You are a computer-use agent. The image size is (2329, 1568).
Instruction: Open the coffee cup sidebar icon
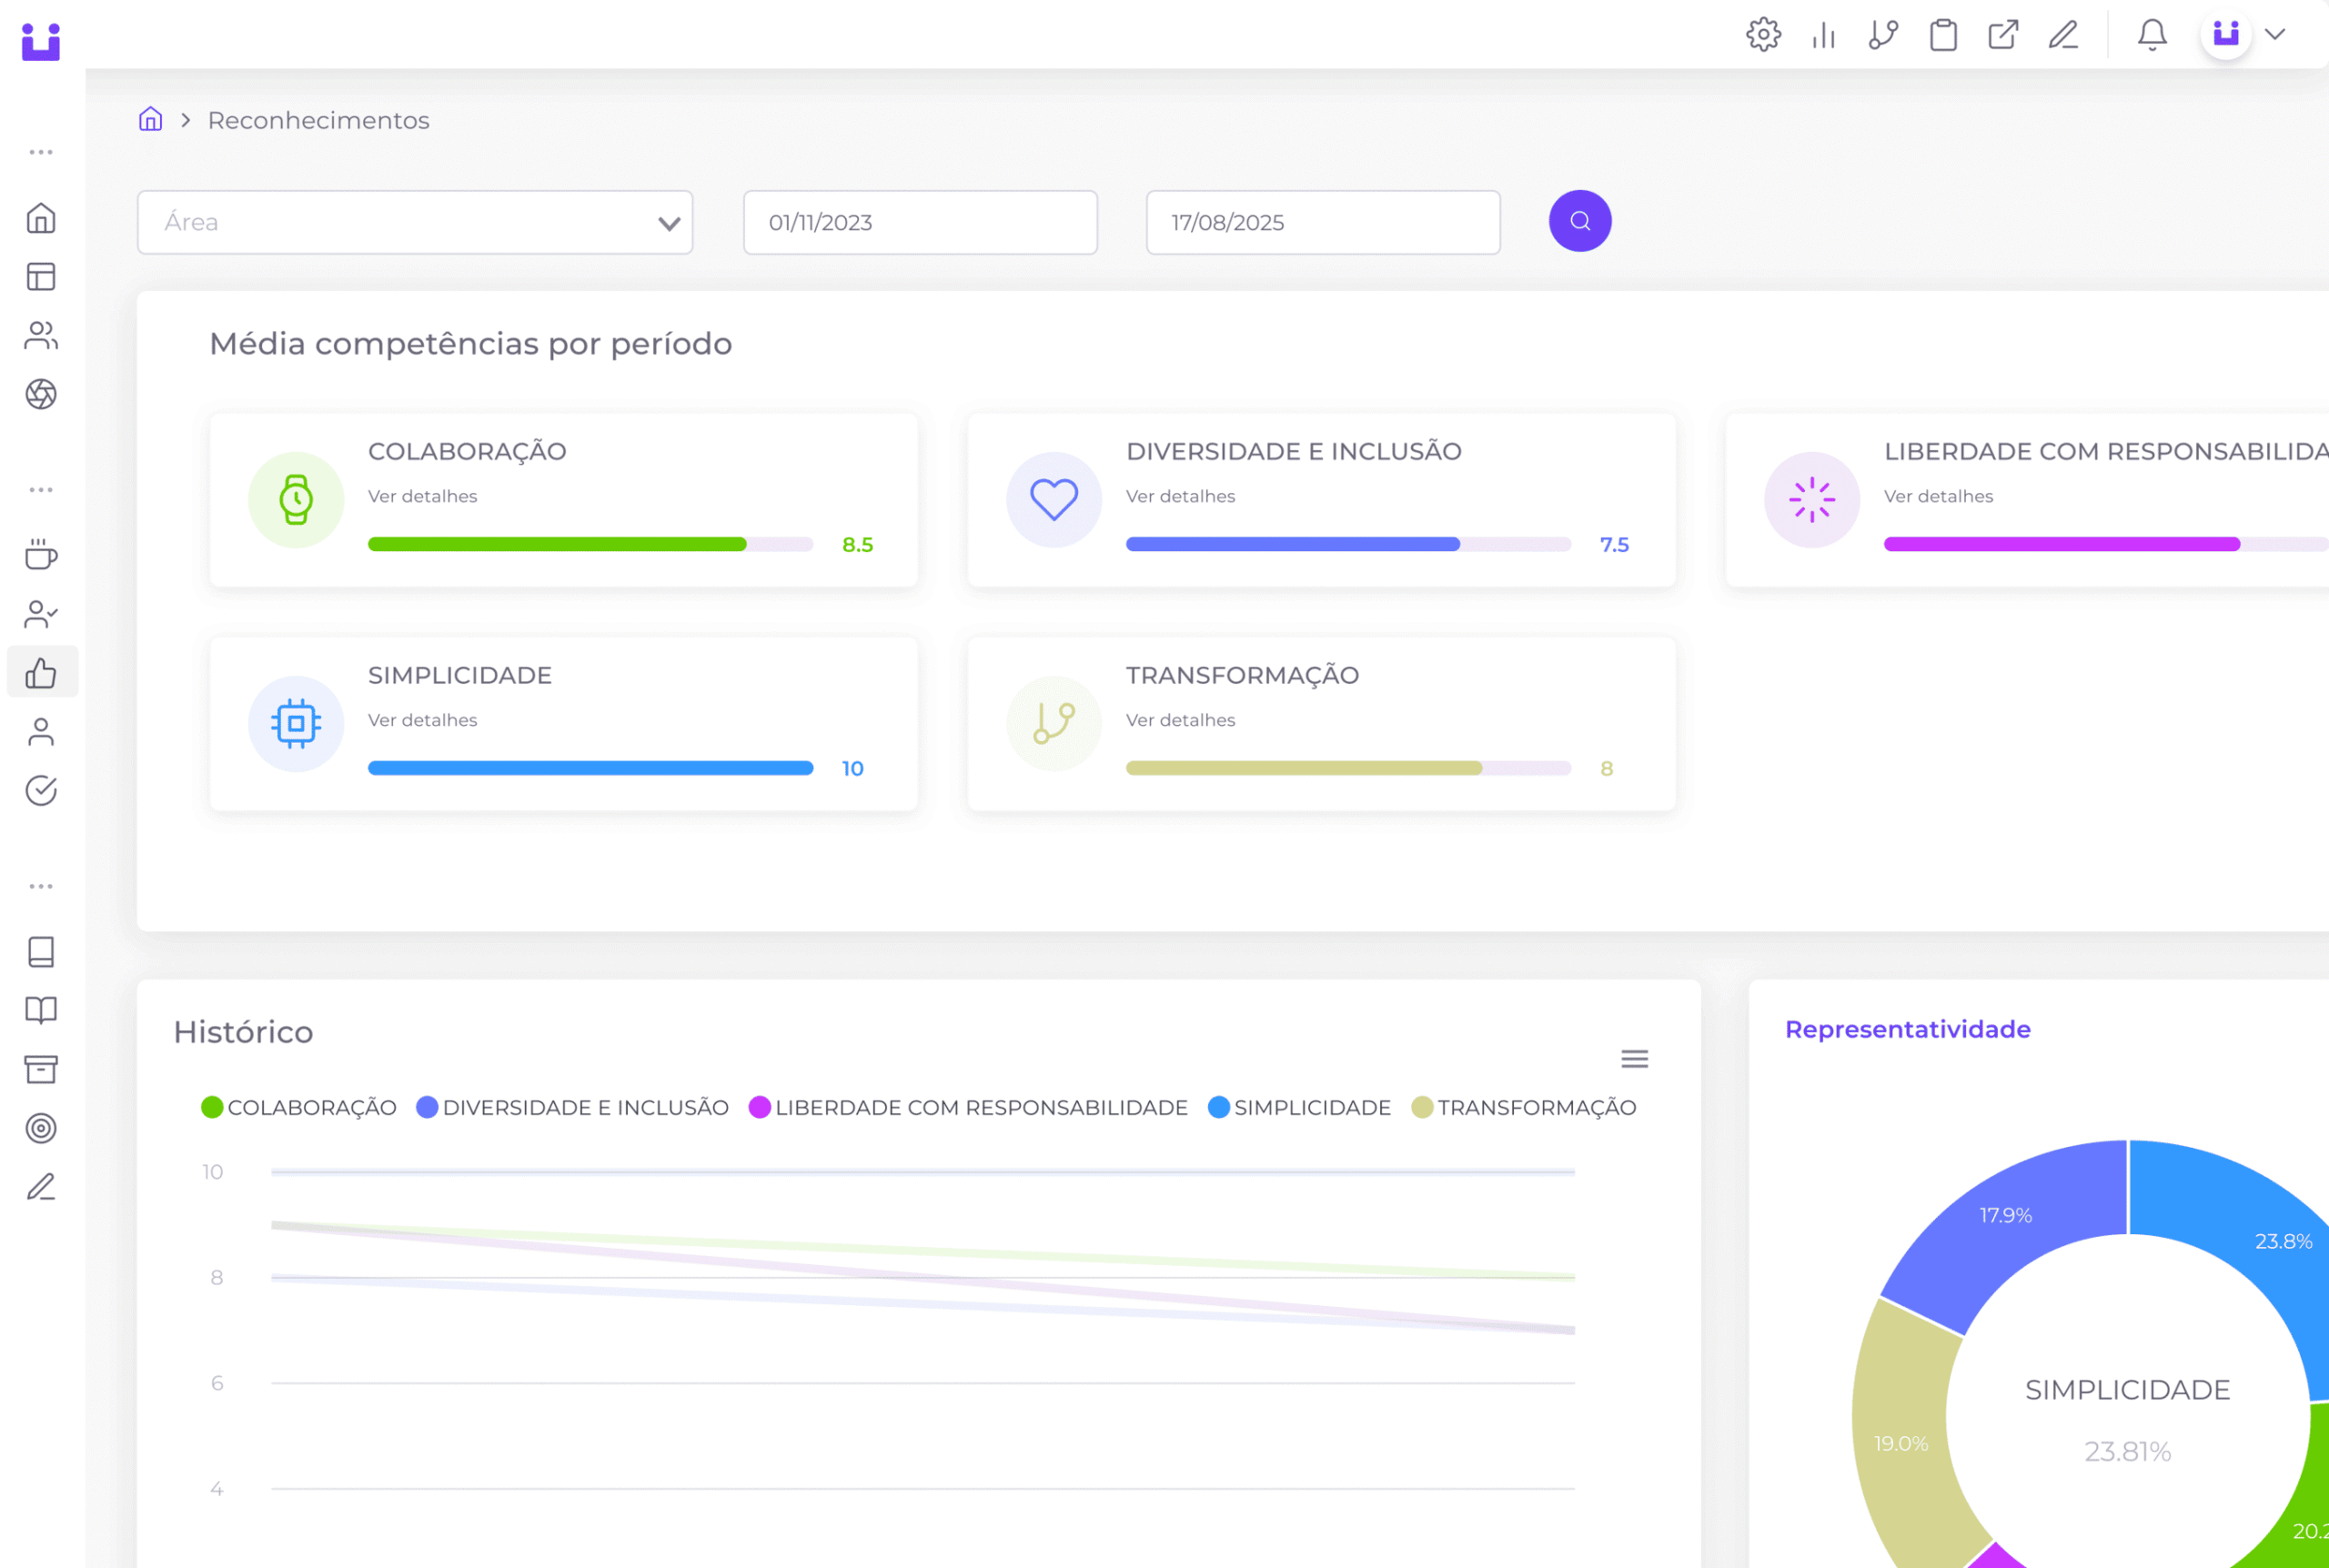(41, 555)
